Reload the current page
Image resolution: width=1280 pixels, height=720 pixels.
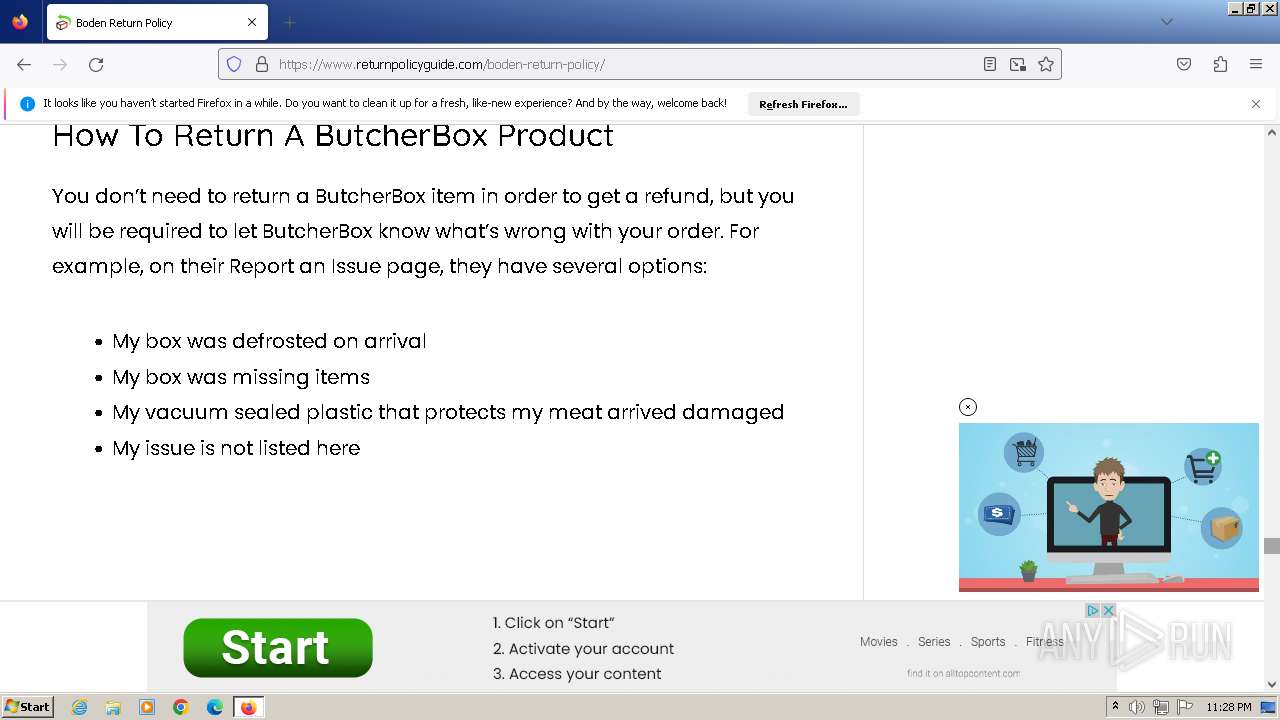click(x=96, y=64)
